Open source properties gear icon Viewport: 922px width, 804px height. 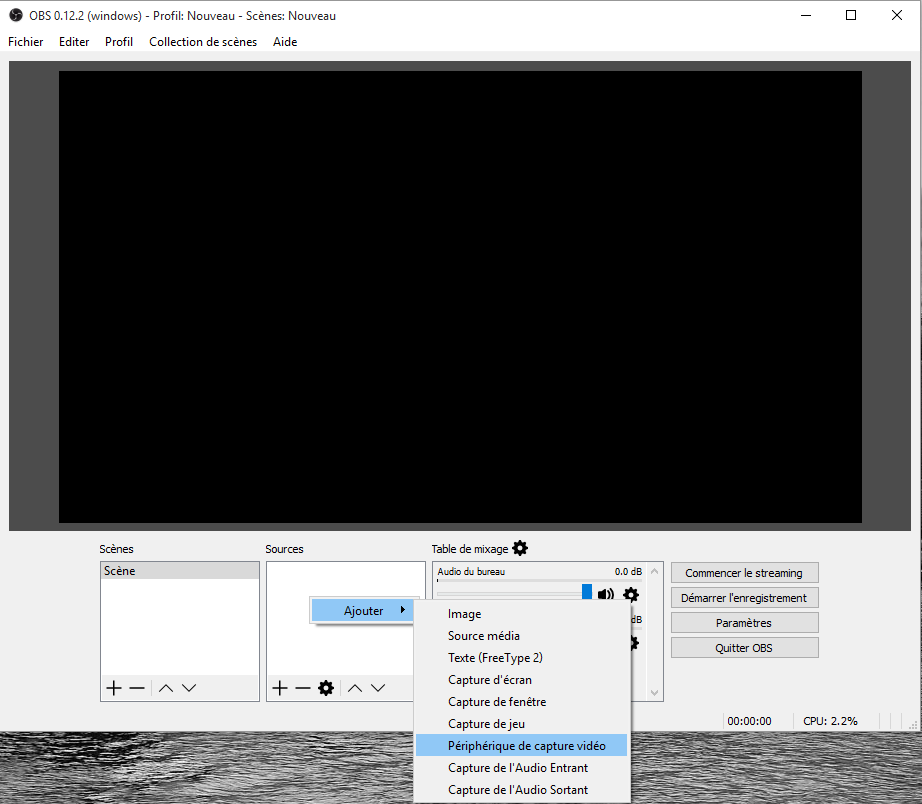(x=326, y=688)
